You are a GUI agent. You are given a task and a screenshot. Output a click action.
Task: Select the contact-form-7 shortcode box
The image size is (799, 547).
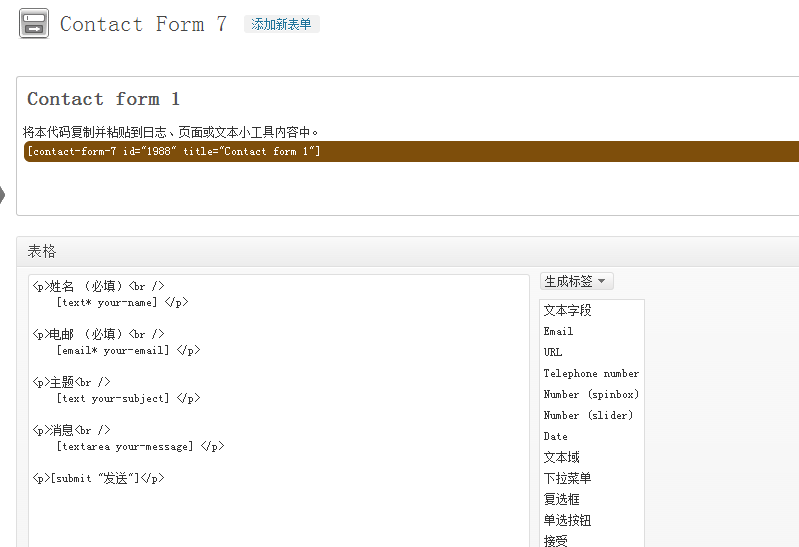[x=411, y=151]
